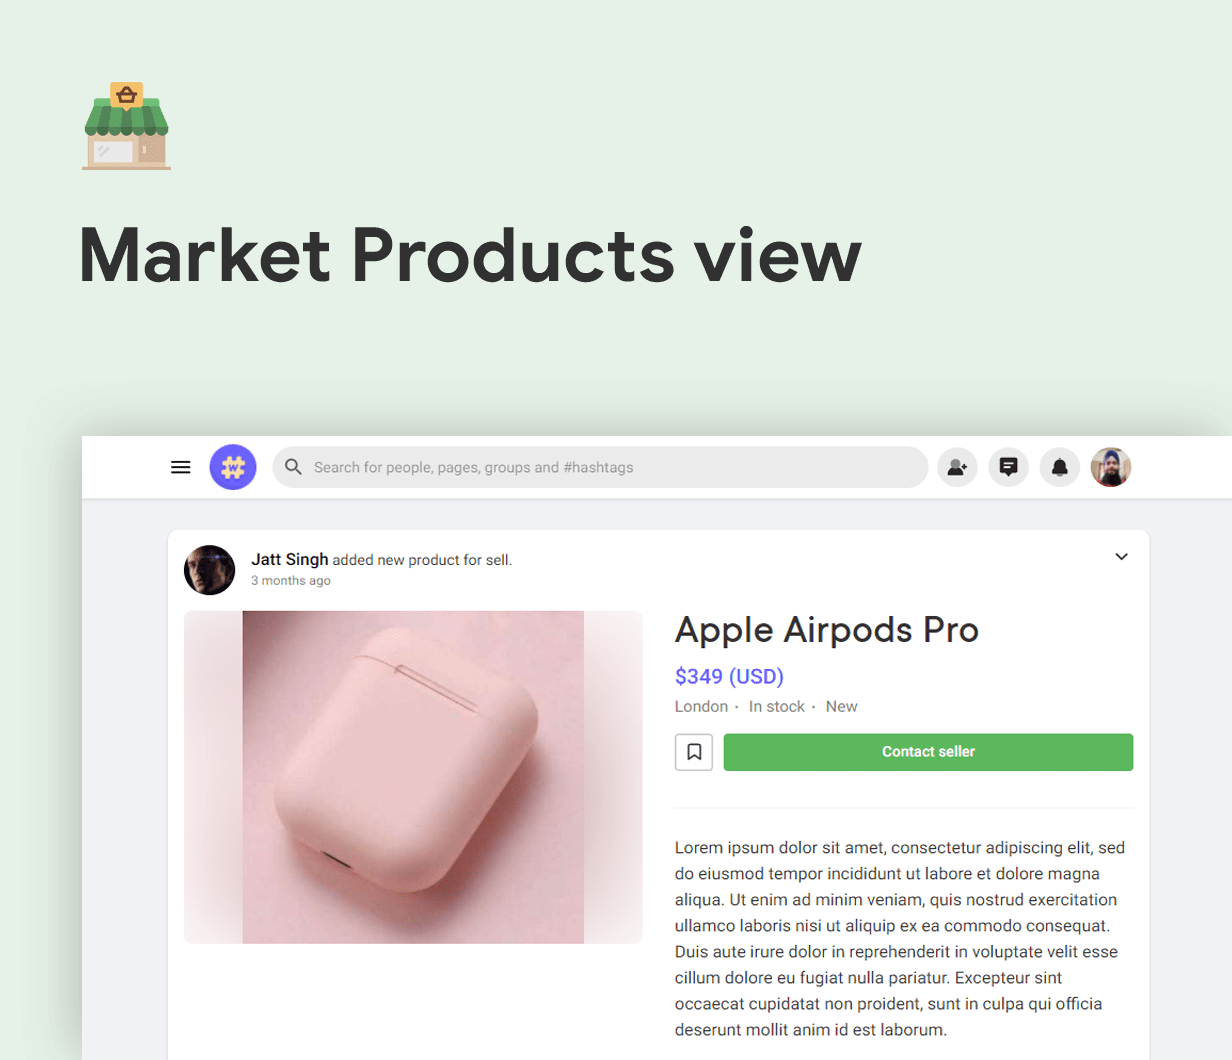The image size is (1232, 1060).
Task: Open the hamburger menu
Action: click(x=180, y=467)
